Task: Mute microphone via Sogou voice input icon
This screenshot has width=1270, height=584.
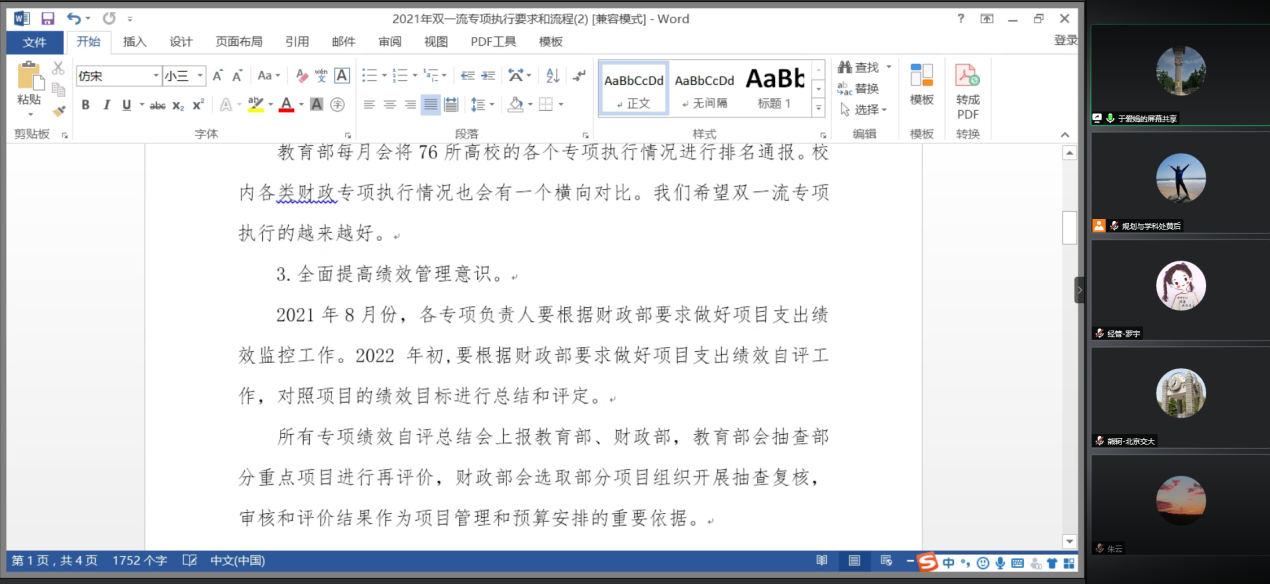Action: click(1000, 562)
